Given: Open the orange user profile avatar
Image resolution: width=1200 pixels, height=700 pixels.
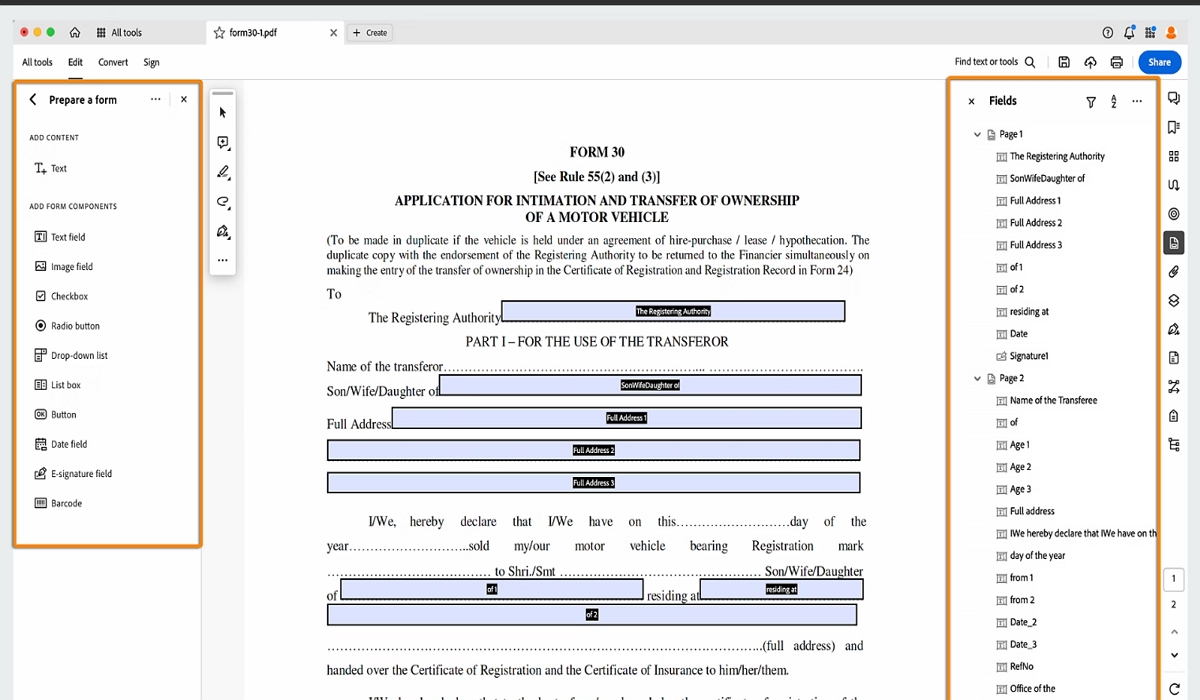Looking at the screenshot, I should [1172, 33].
